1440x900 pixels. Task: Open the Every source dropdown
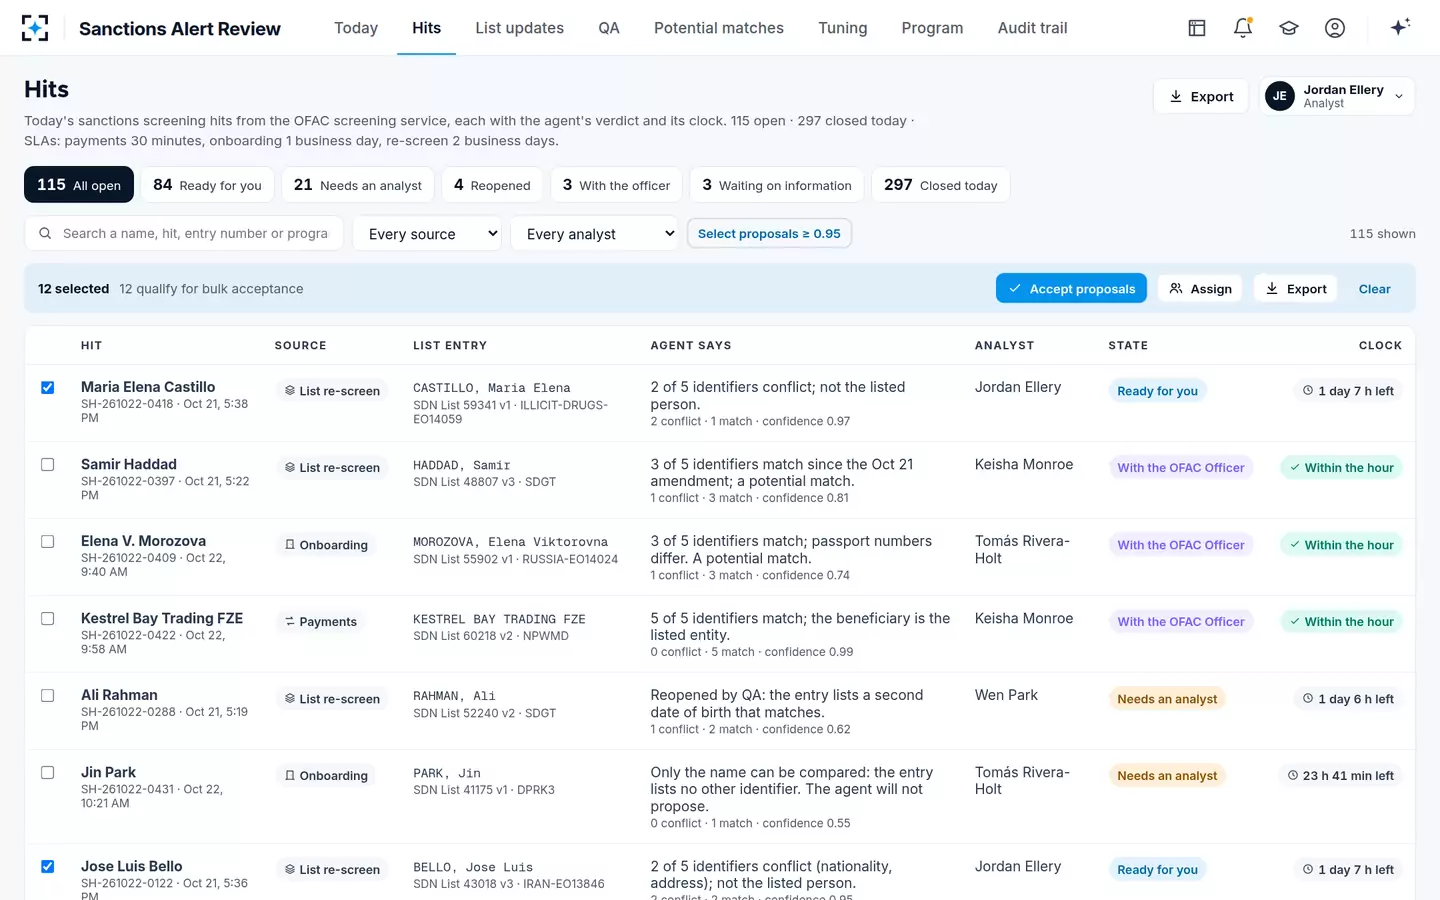[x=427, y=234]
